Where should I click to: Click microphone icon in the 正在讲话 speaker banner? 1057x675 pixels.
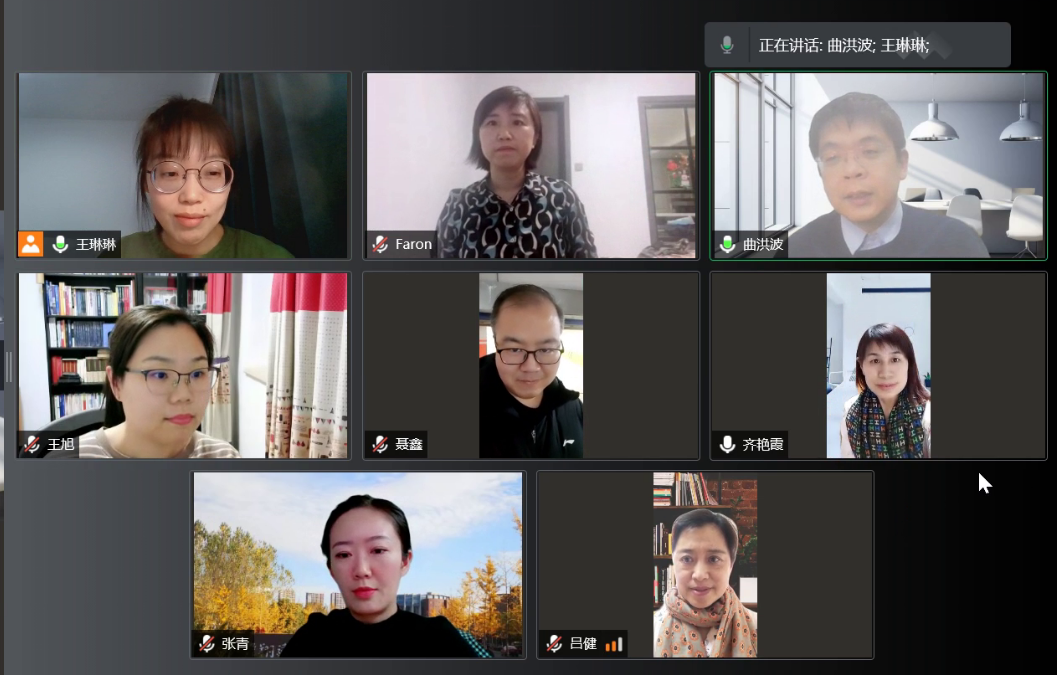coord(727,45)
